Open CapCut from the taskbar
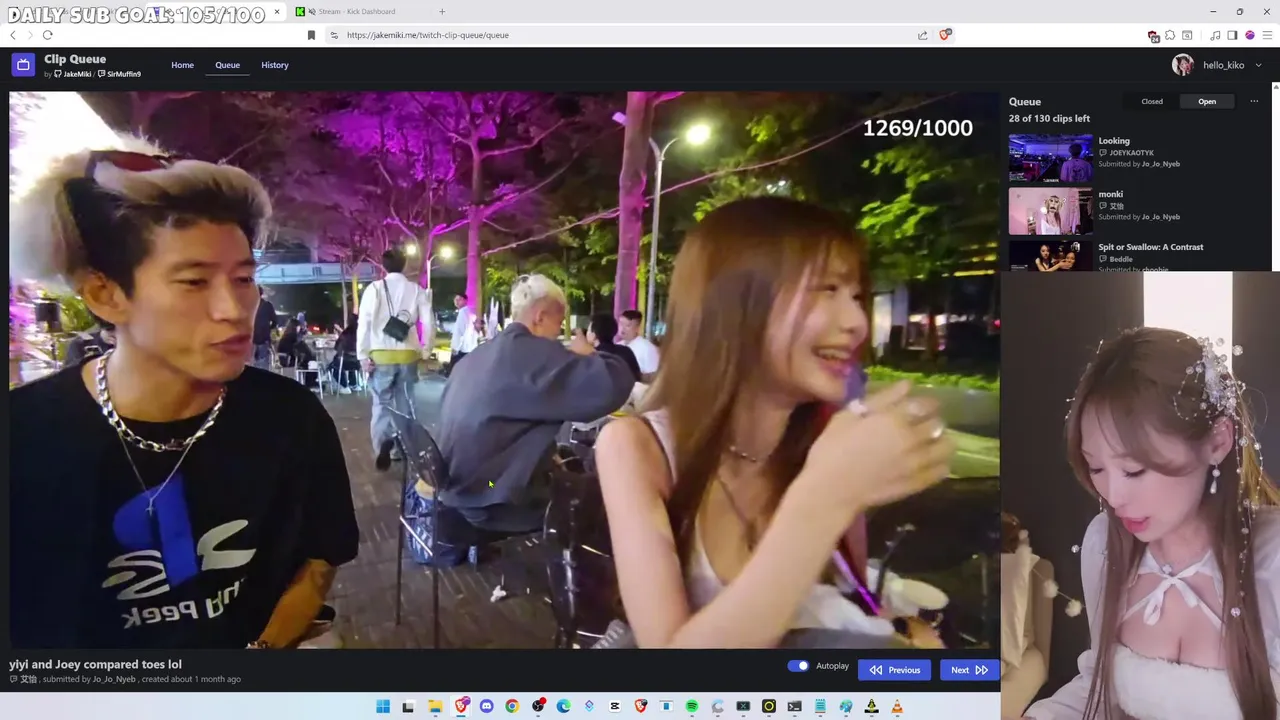Image resolution: width=1280 pixels, height=720 pixels. tap(615, 707)
